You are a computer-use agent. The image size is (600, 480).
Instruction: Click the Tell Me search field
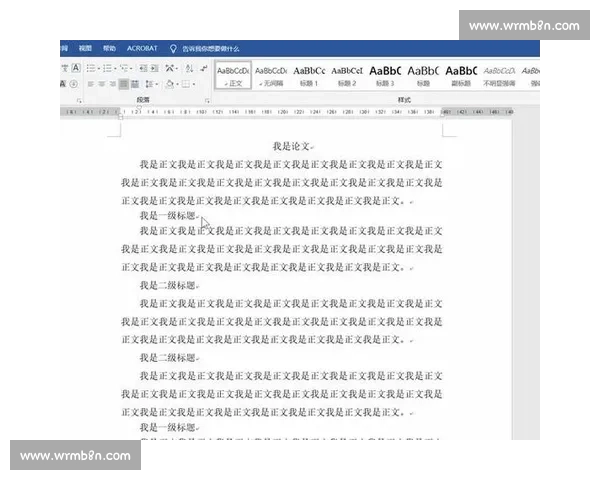pos(210,49)
